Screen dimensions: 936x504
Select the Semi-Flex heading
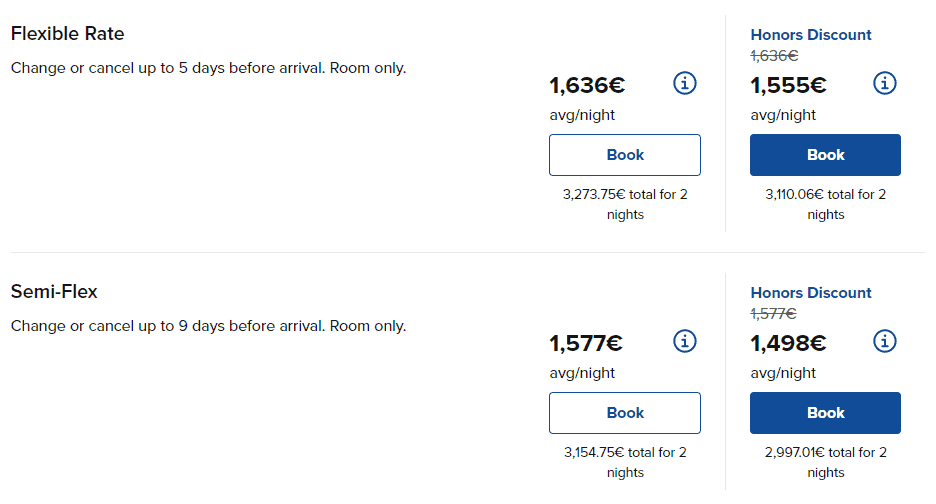(54, 292)
